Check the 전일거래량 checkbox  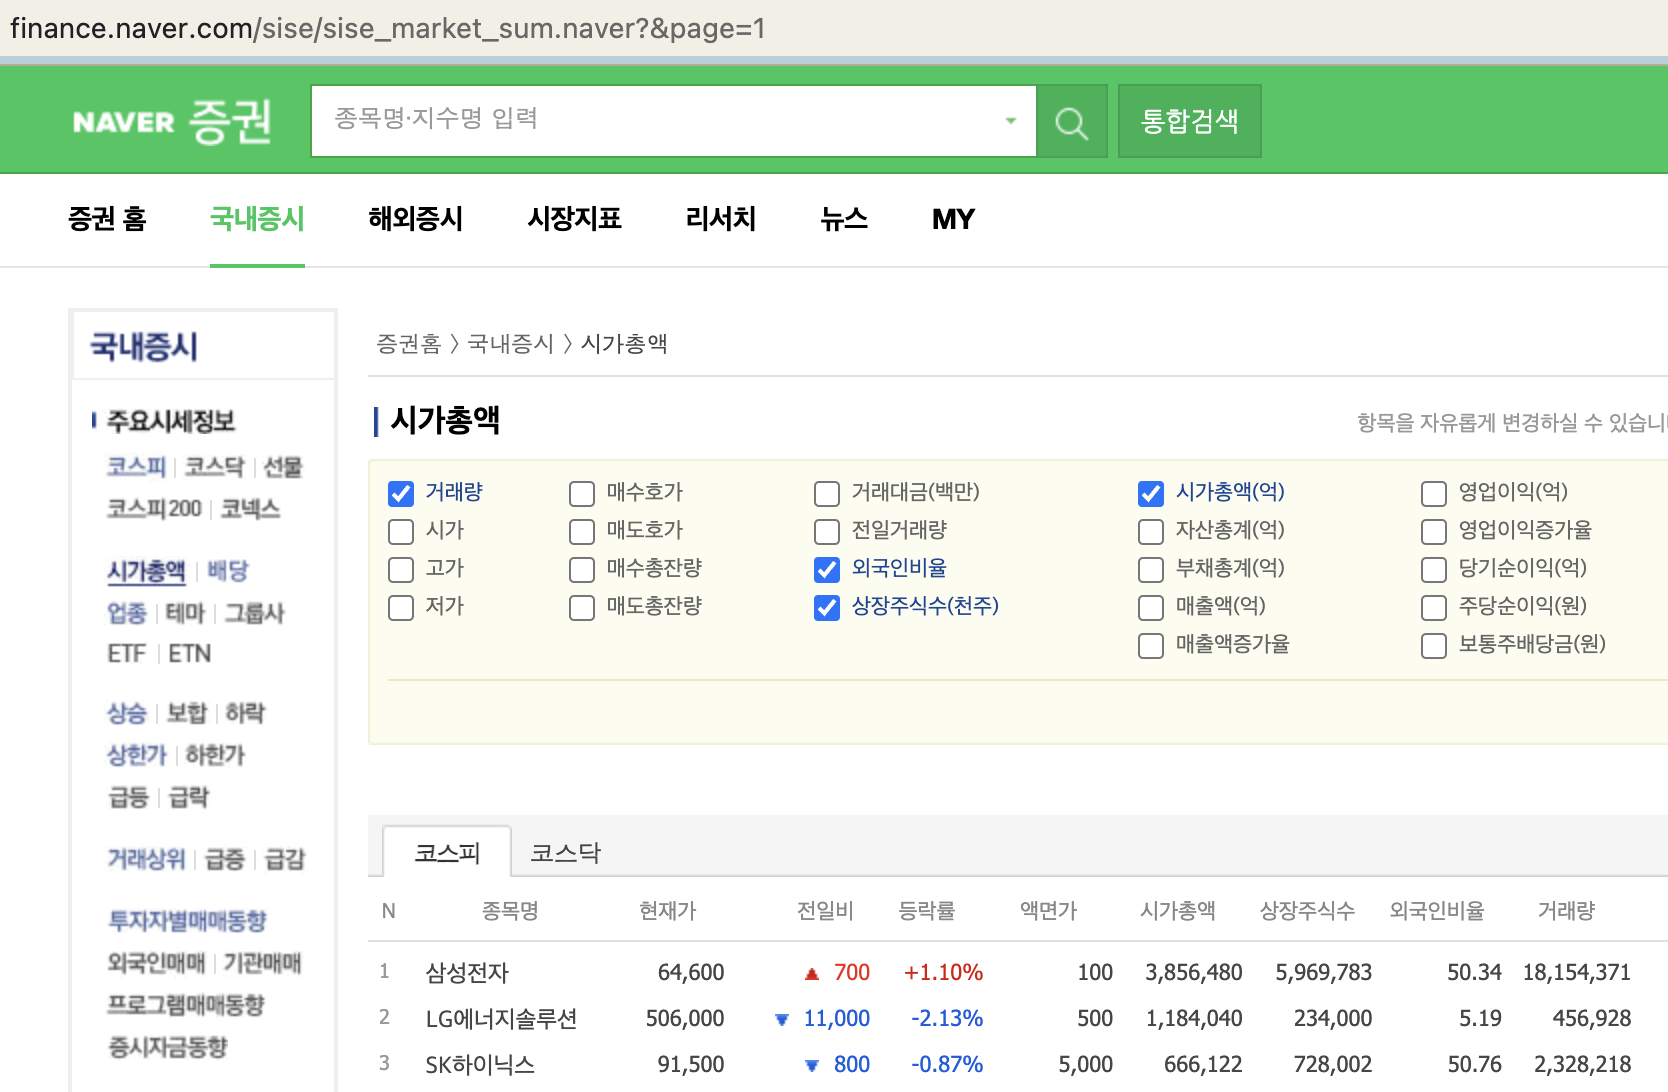[827, 531]
